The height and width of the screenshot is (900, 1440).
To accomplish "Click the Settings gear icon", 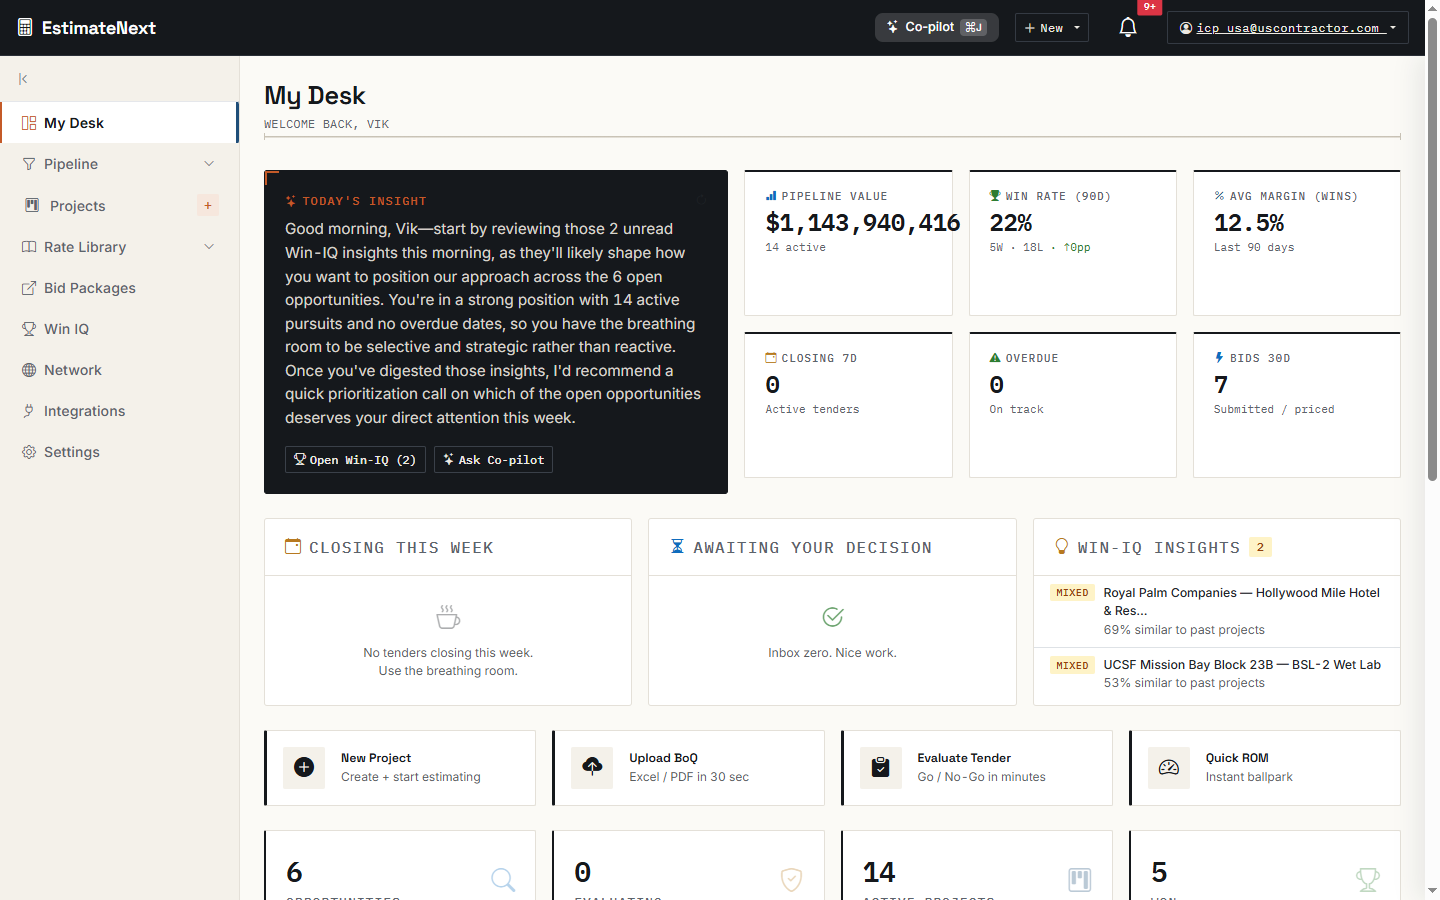I will click(29, 452).
